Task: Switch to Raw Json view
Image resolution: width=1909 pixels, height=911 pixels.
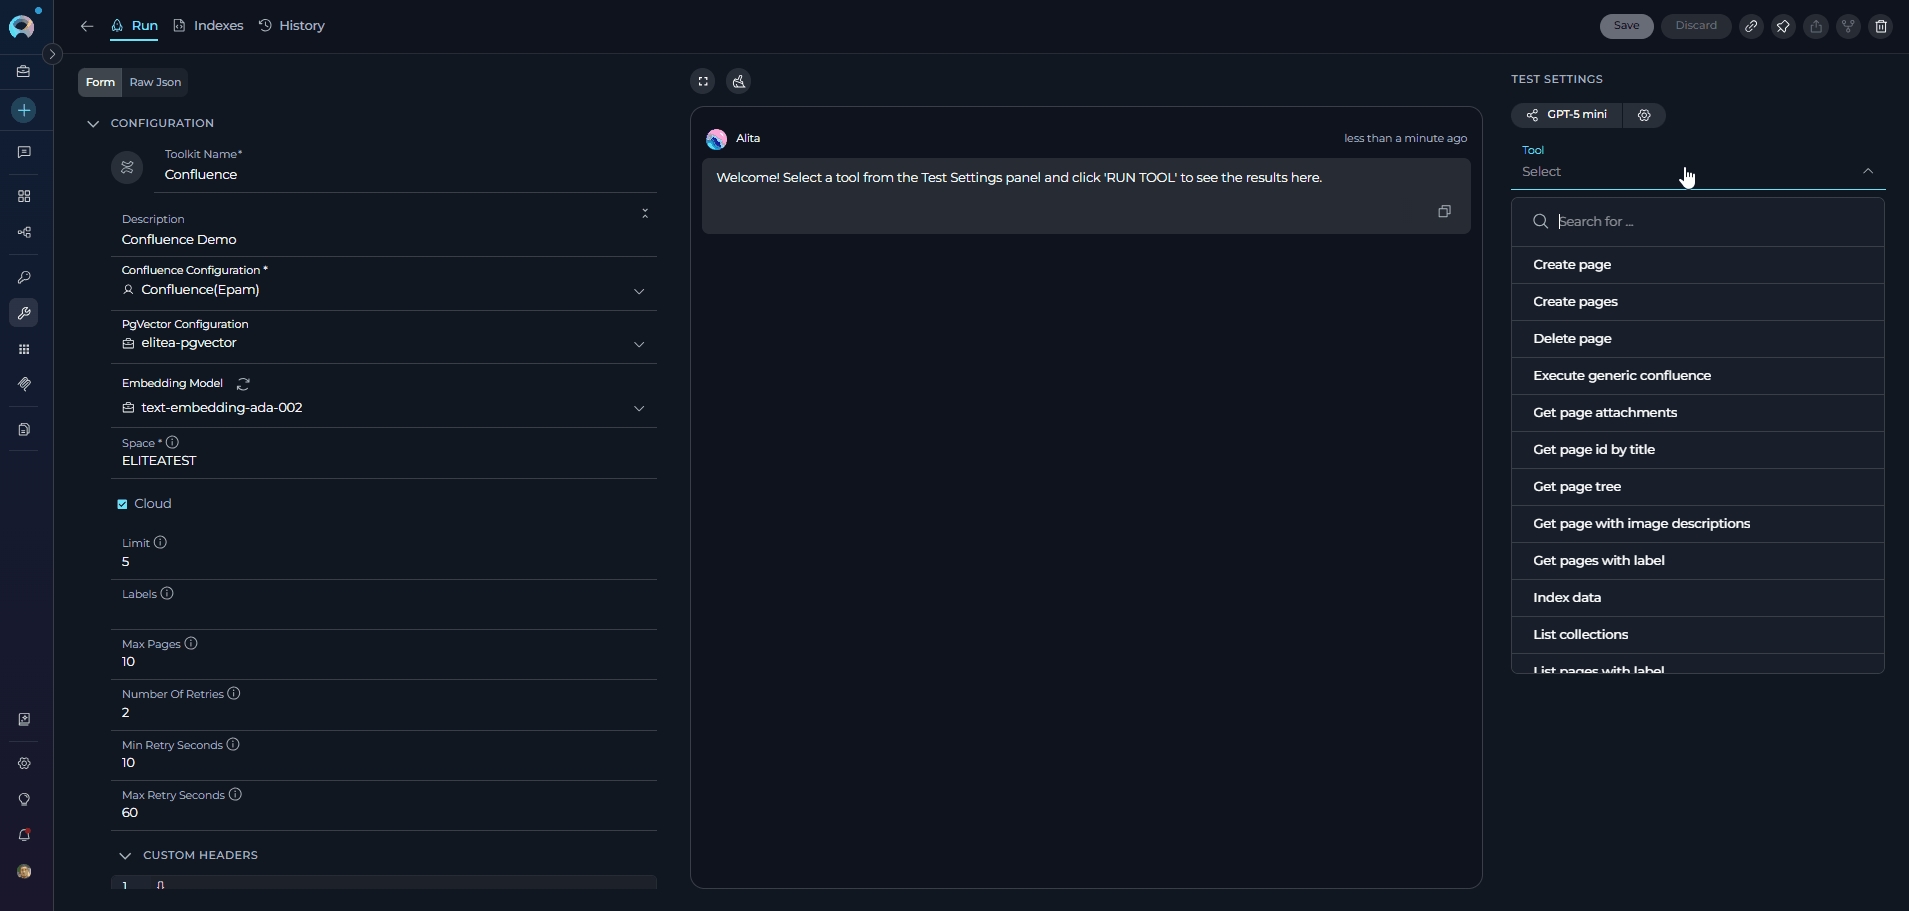Action: 155,83
